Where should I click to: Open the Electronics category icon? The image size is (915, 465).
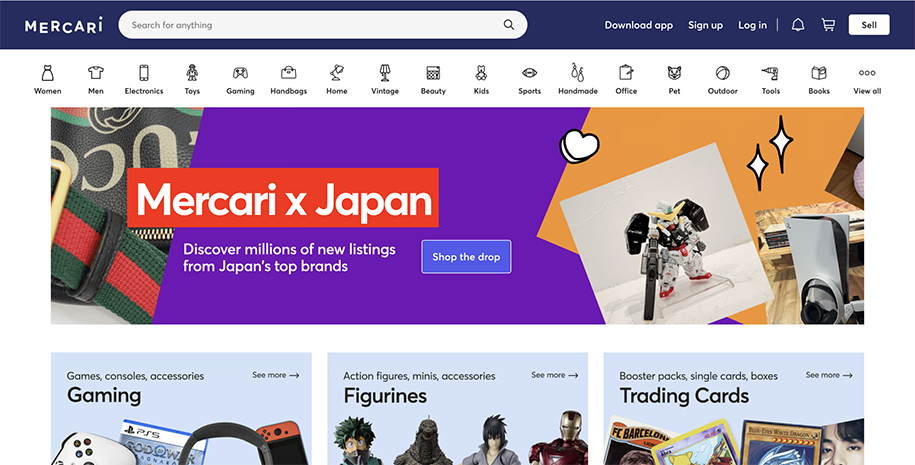click(x=144, y=74)
